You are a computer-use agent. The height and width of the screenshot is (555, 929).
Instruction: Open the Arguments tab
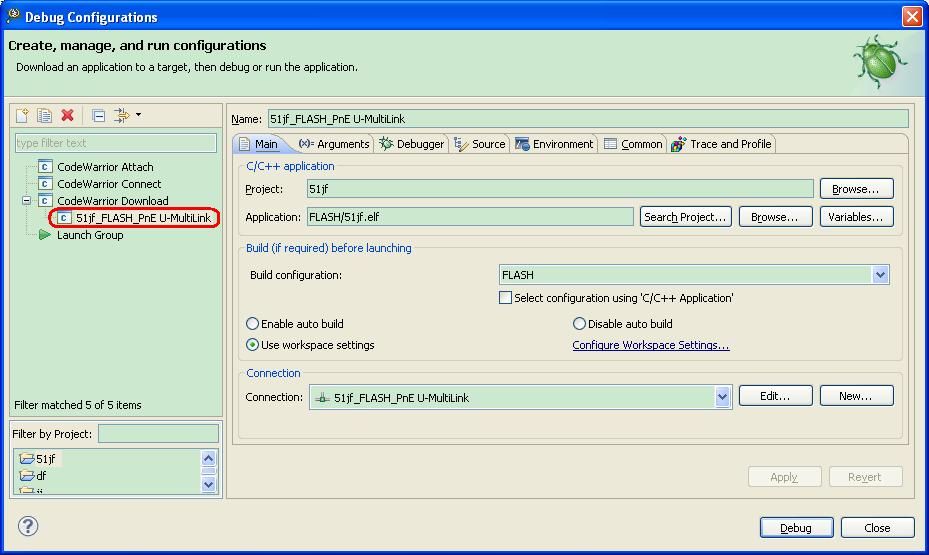coord(334,144)
